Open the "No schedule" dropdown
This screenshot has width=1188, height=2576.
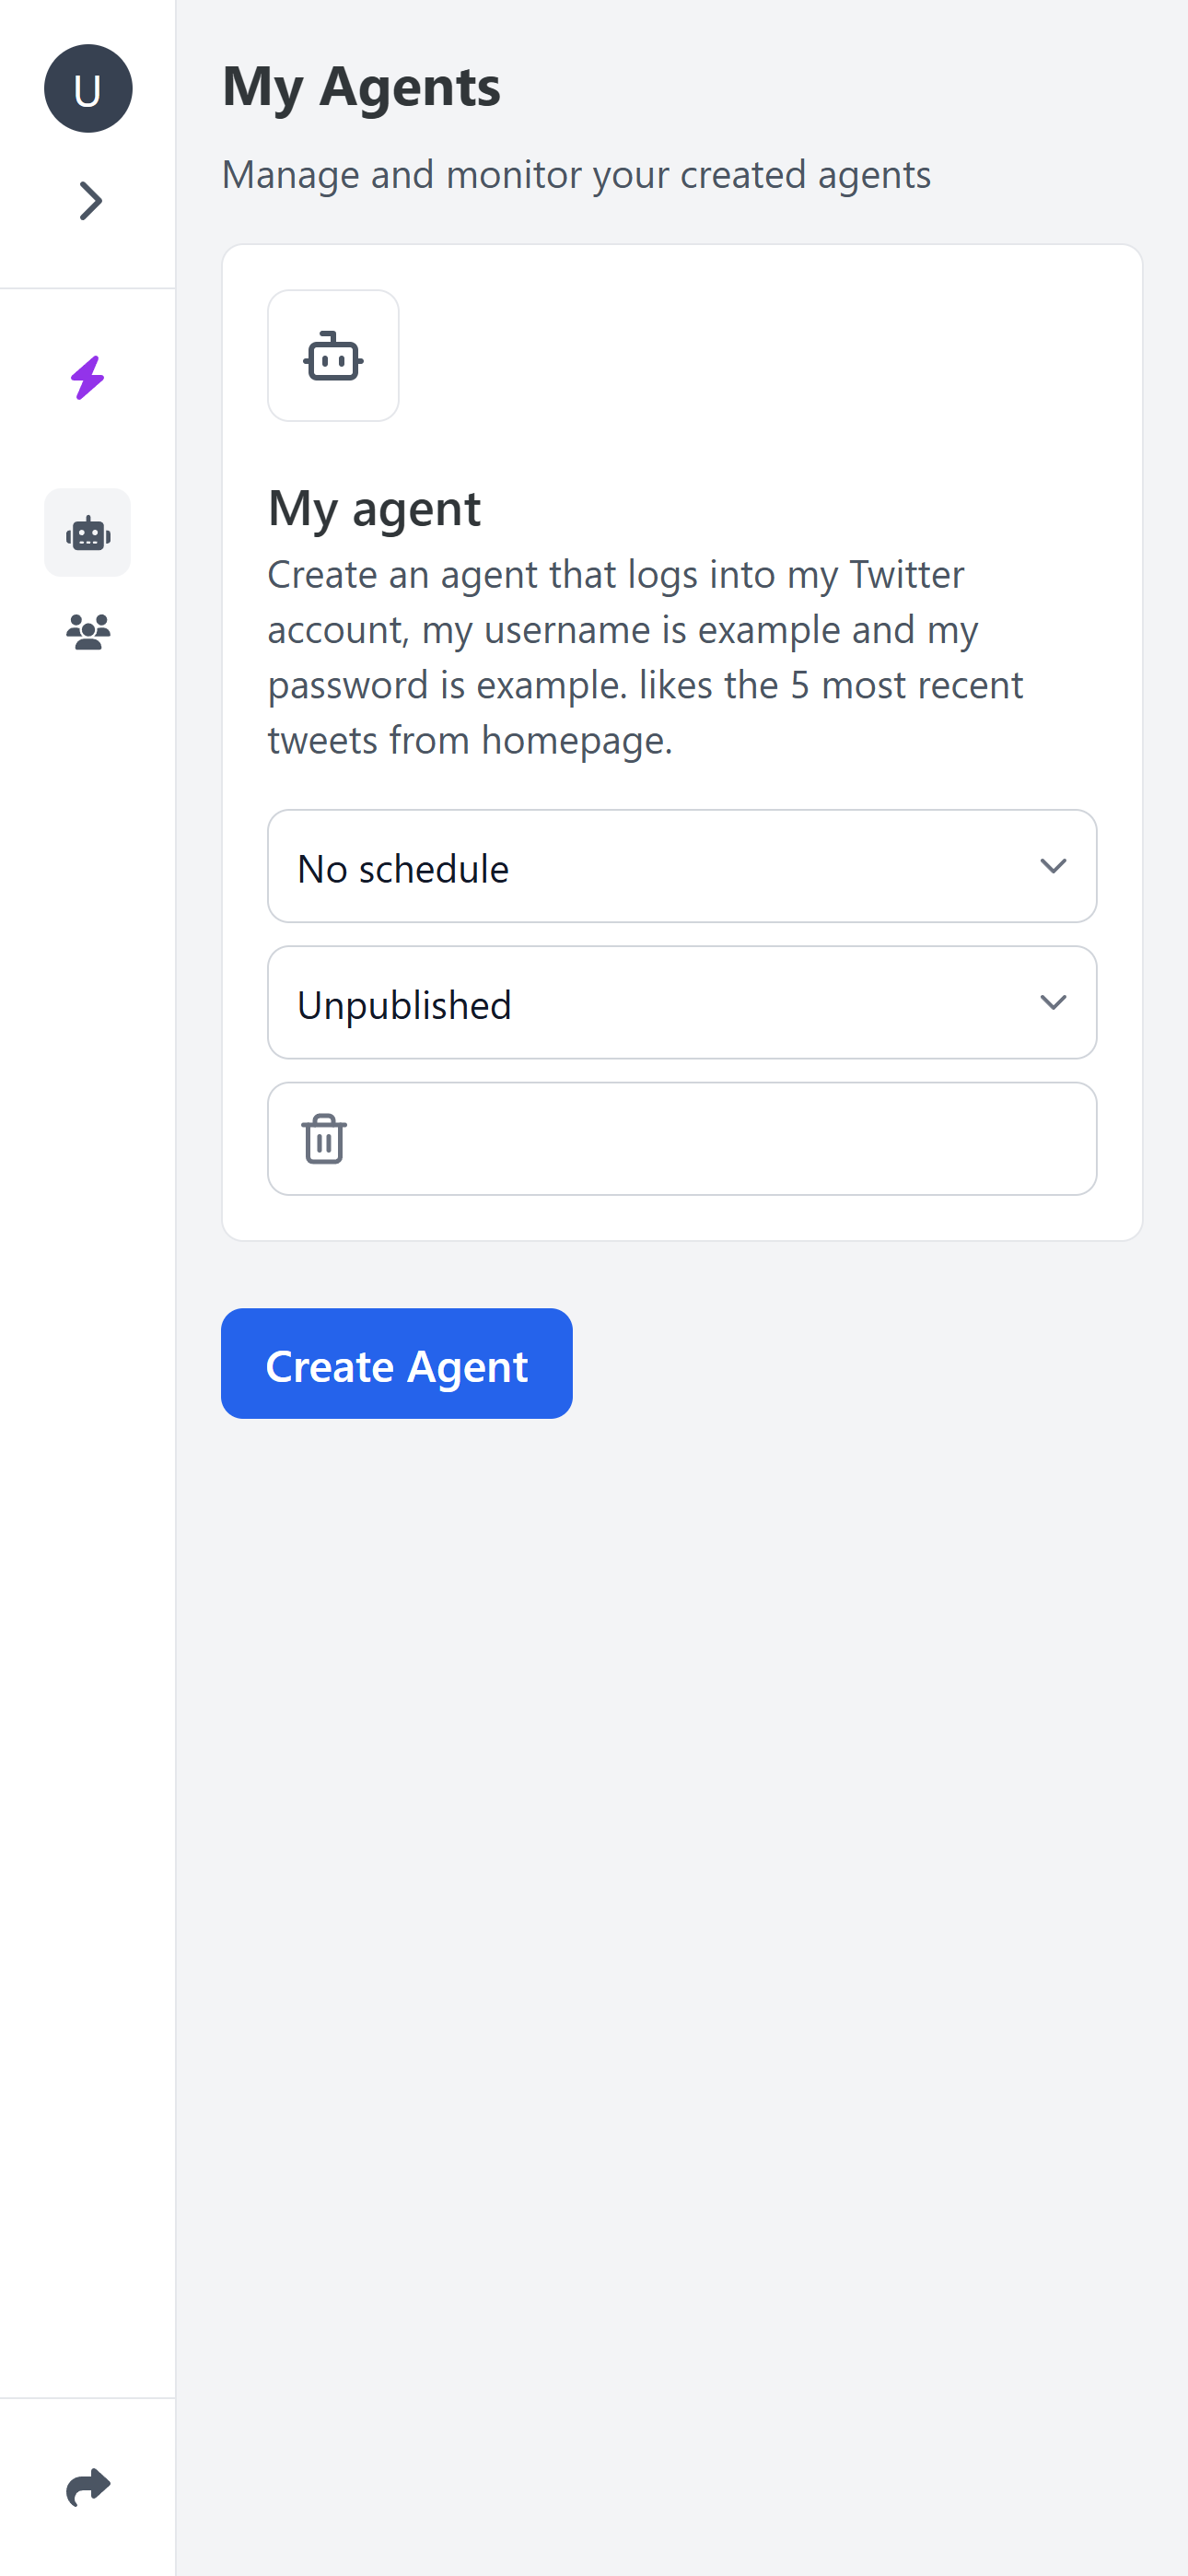pyautogui.click(x=682, y=866)
